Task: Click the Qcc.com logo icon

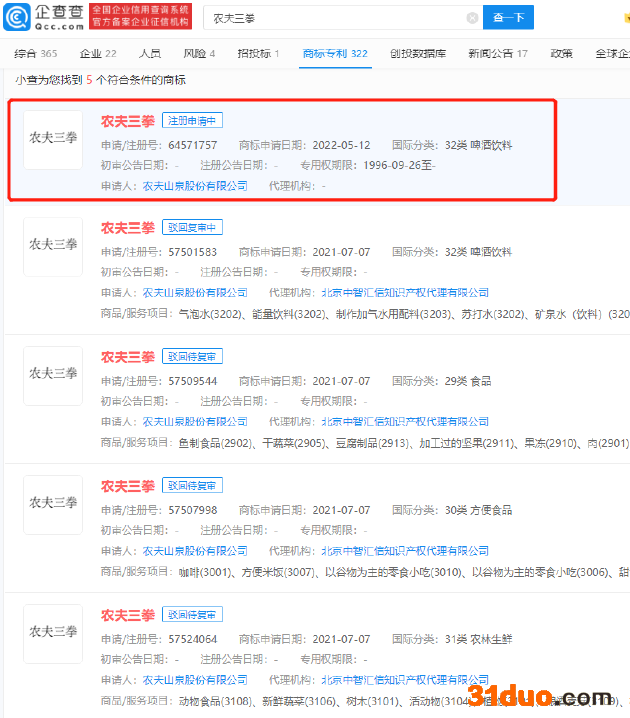Action: pos(20,16)
